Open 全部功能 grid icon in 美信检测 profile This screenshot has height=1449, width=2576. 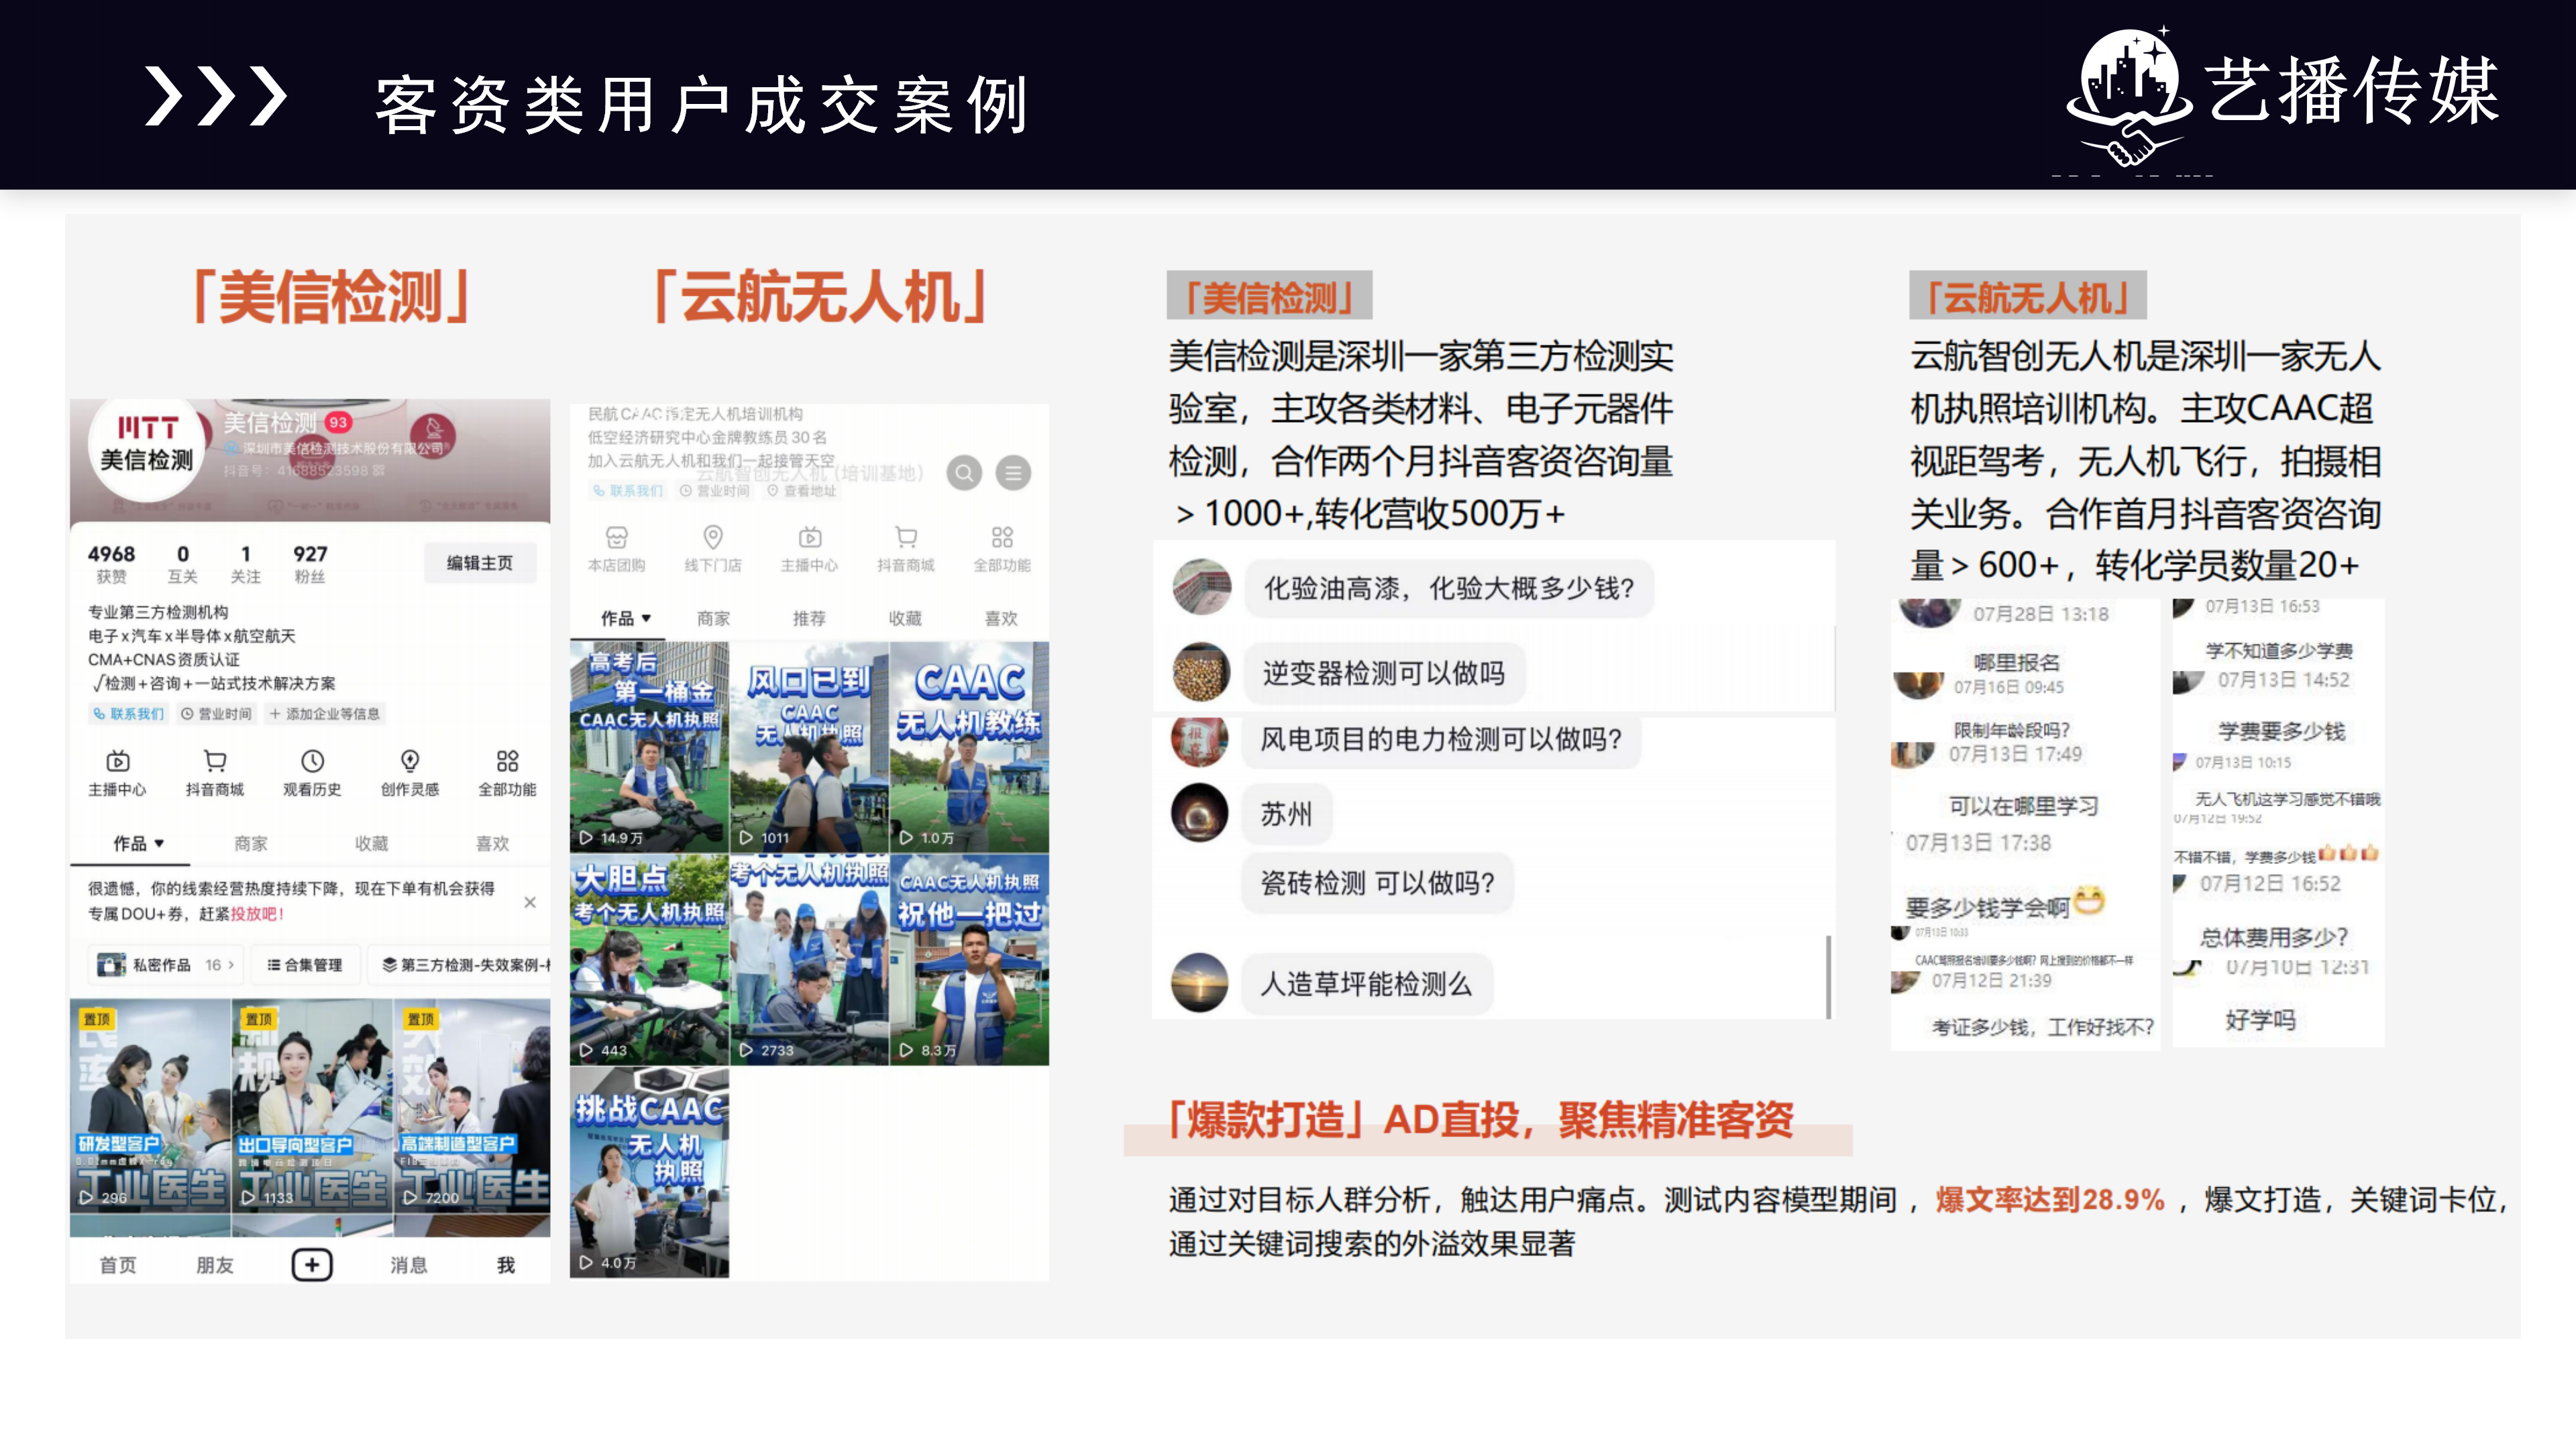click(507, 762)
